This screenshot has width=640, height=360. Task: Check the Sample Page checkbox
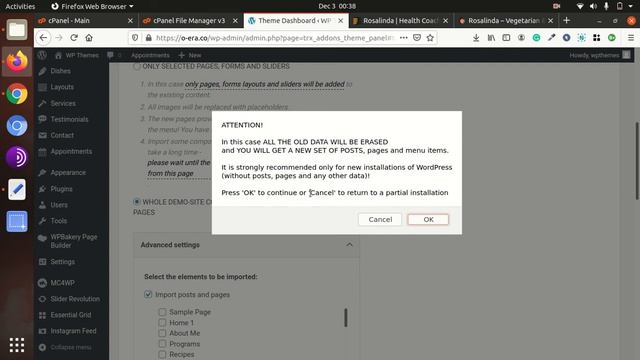162,312
